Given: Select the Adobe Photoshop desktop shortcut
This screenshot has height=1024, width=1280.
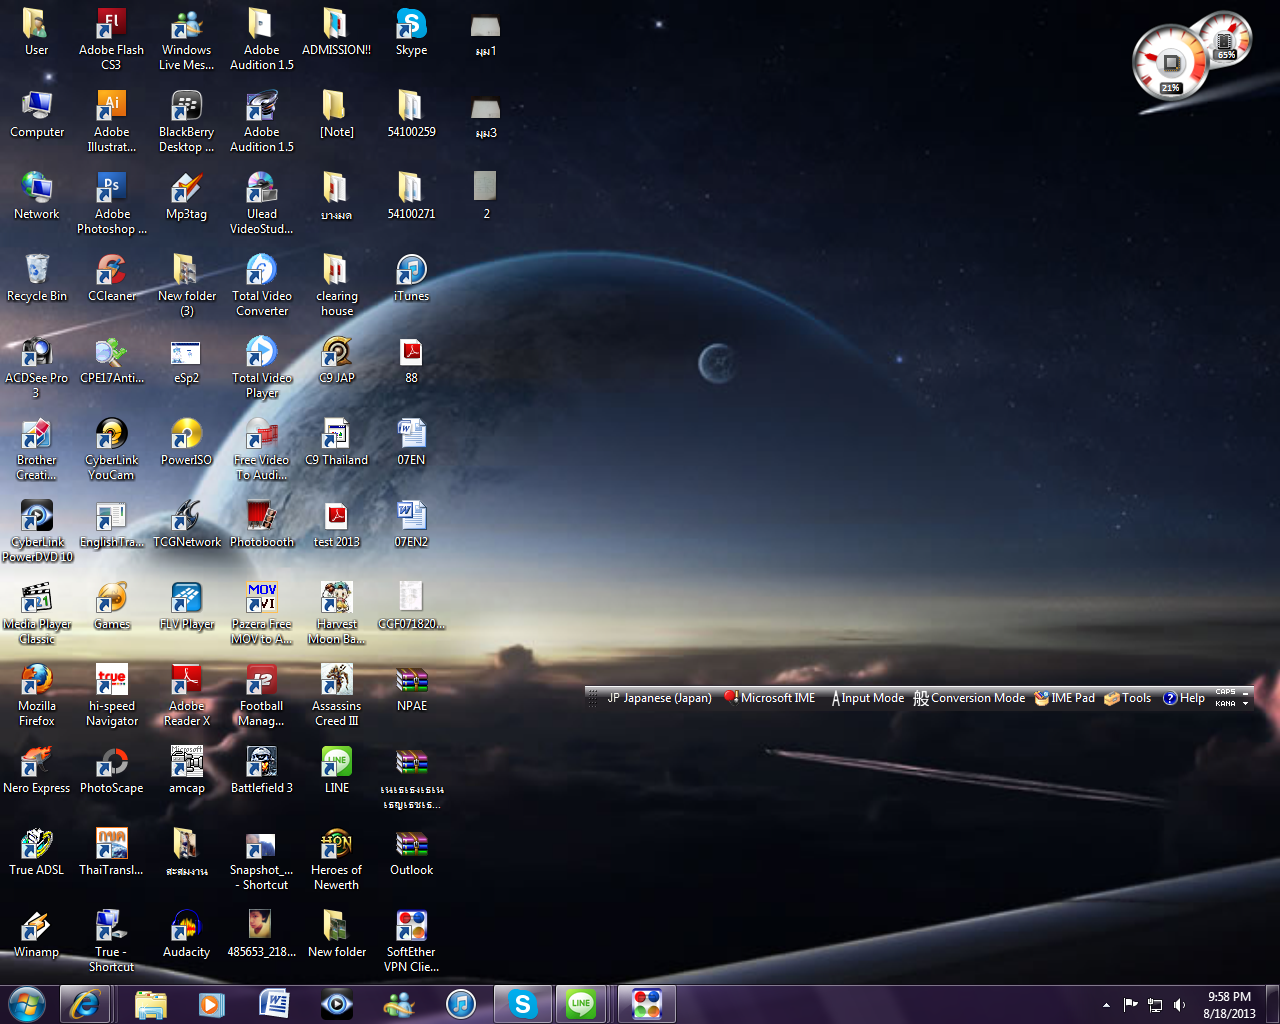Looking at the screenshot, I should pos(111,203).
